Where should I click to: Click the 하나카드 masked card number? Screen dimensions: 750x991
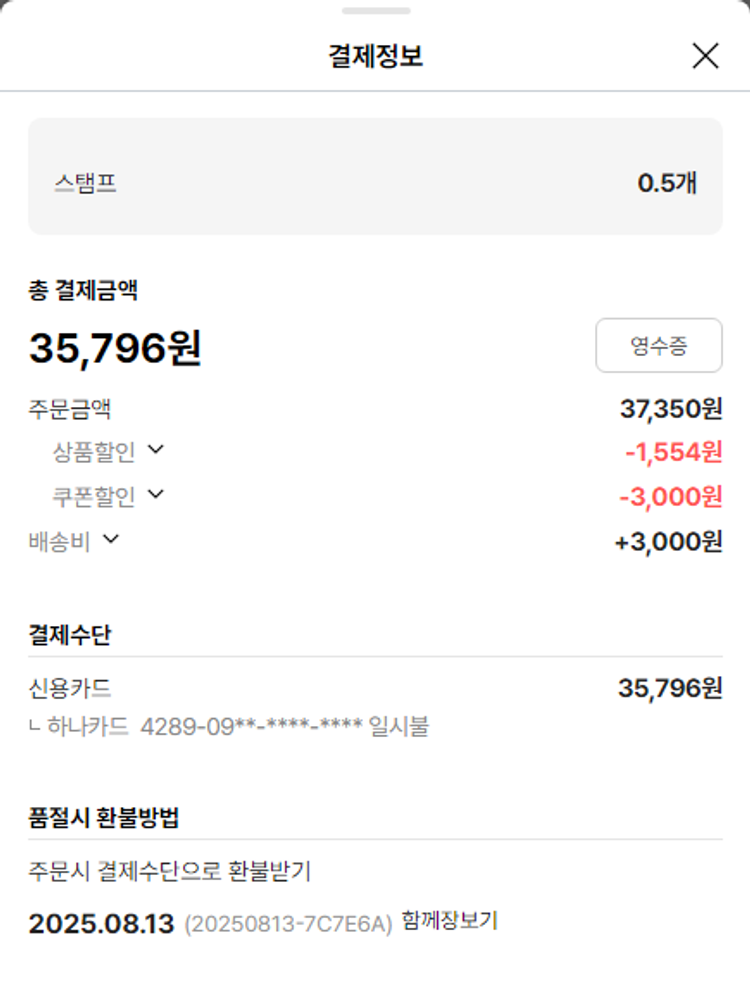coord(251,726)
